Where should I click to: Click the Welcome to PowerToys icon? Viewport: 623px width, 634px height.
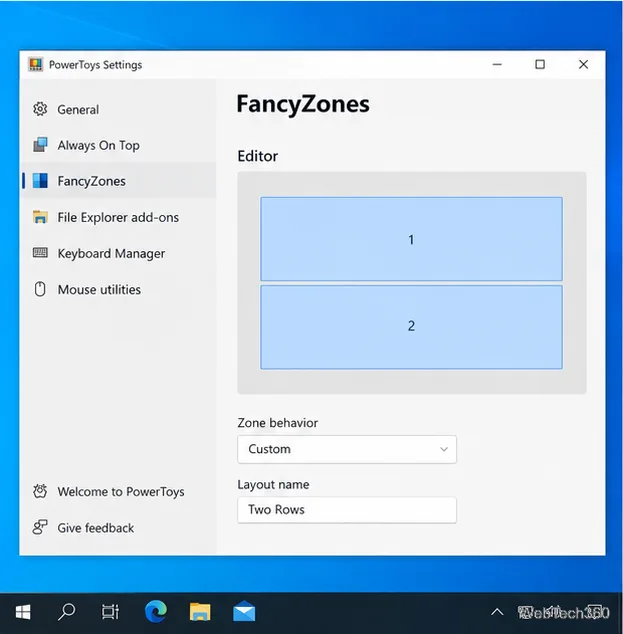40,491
